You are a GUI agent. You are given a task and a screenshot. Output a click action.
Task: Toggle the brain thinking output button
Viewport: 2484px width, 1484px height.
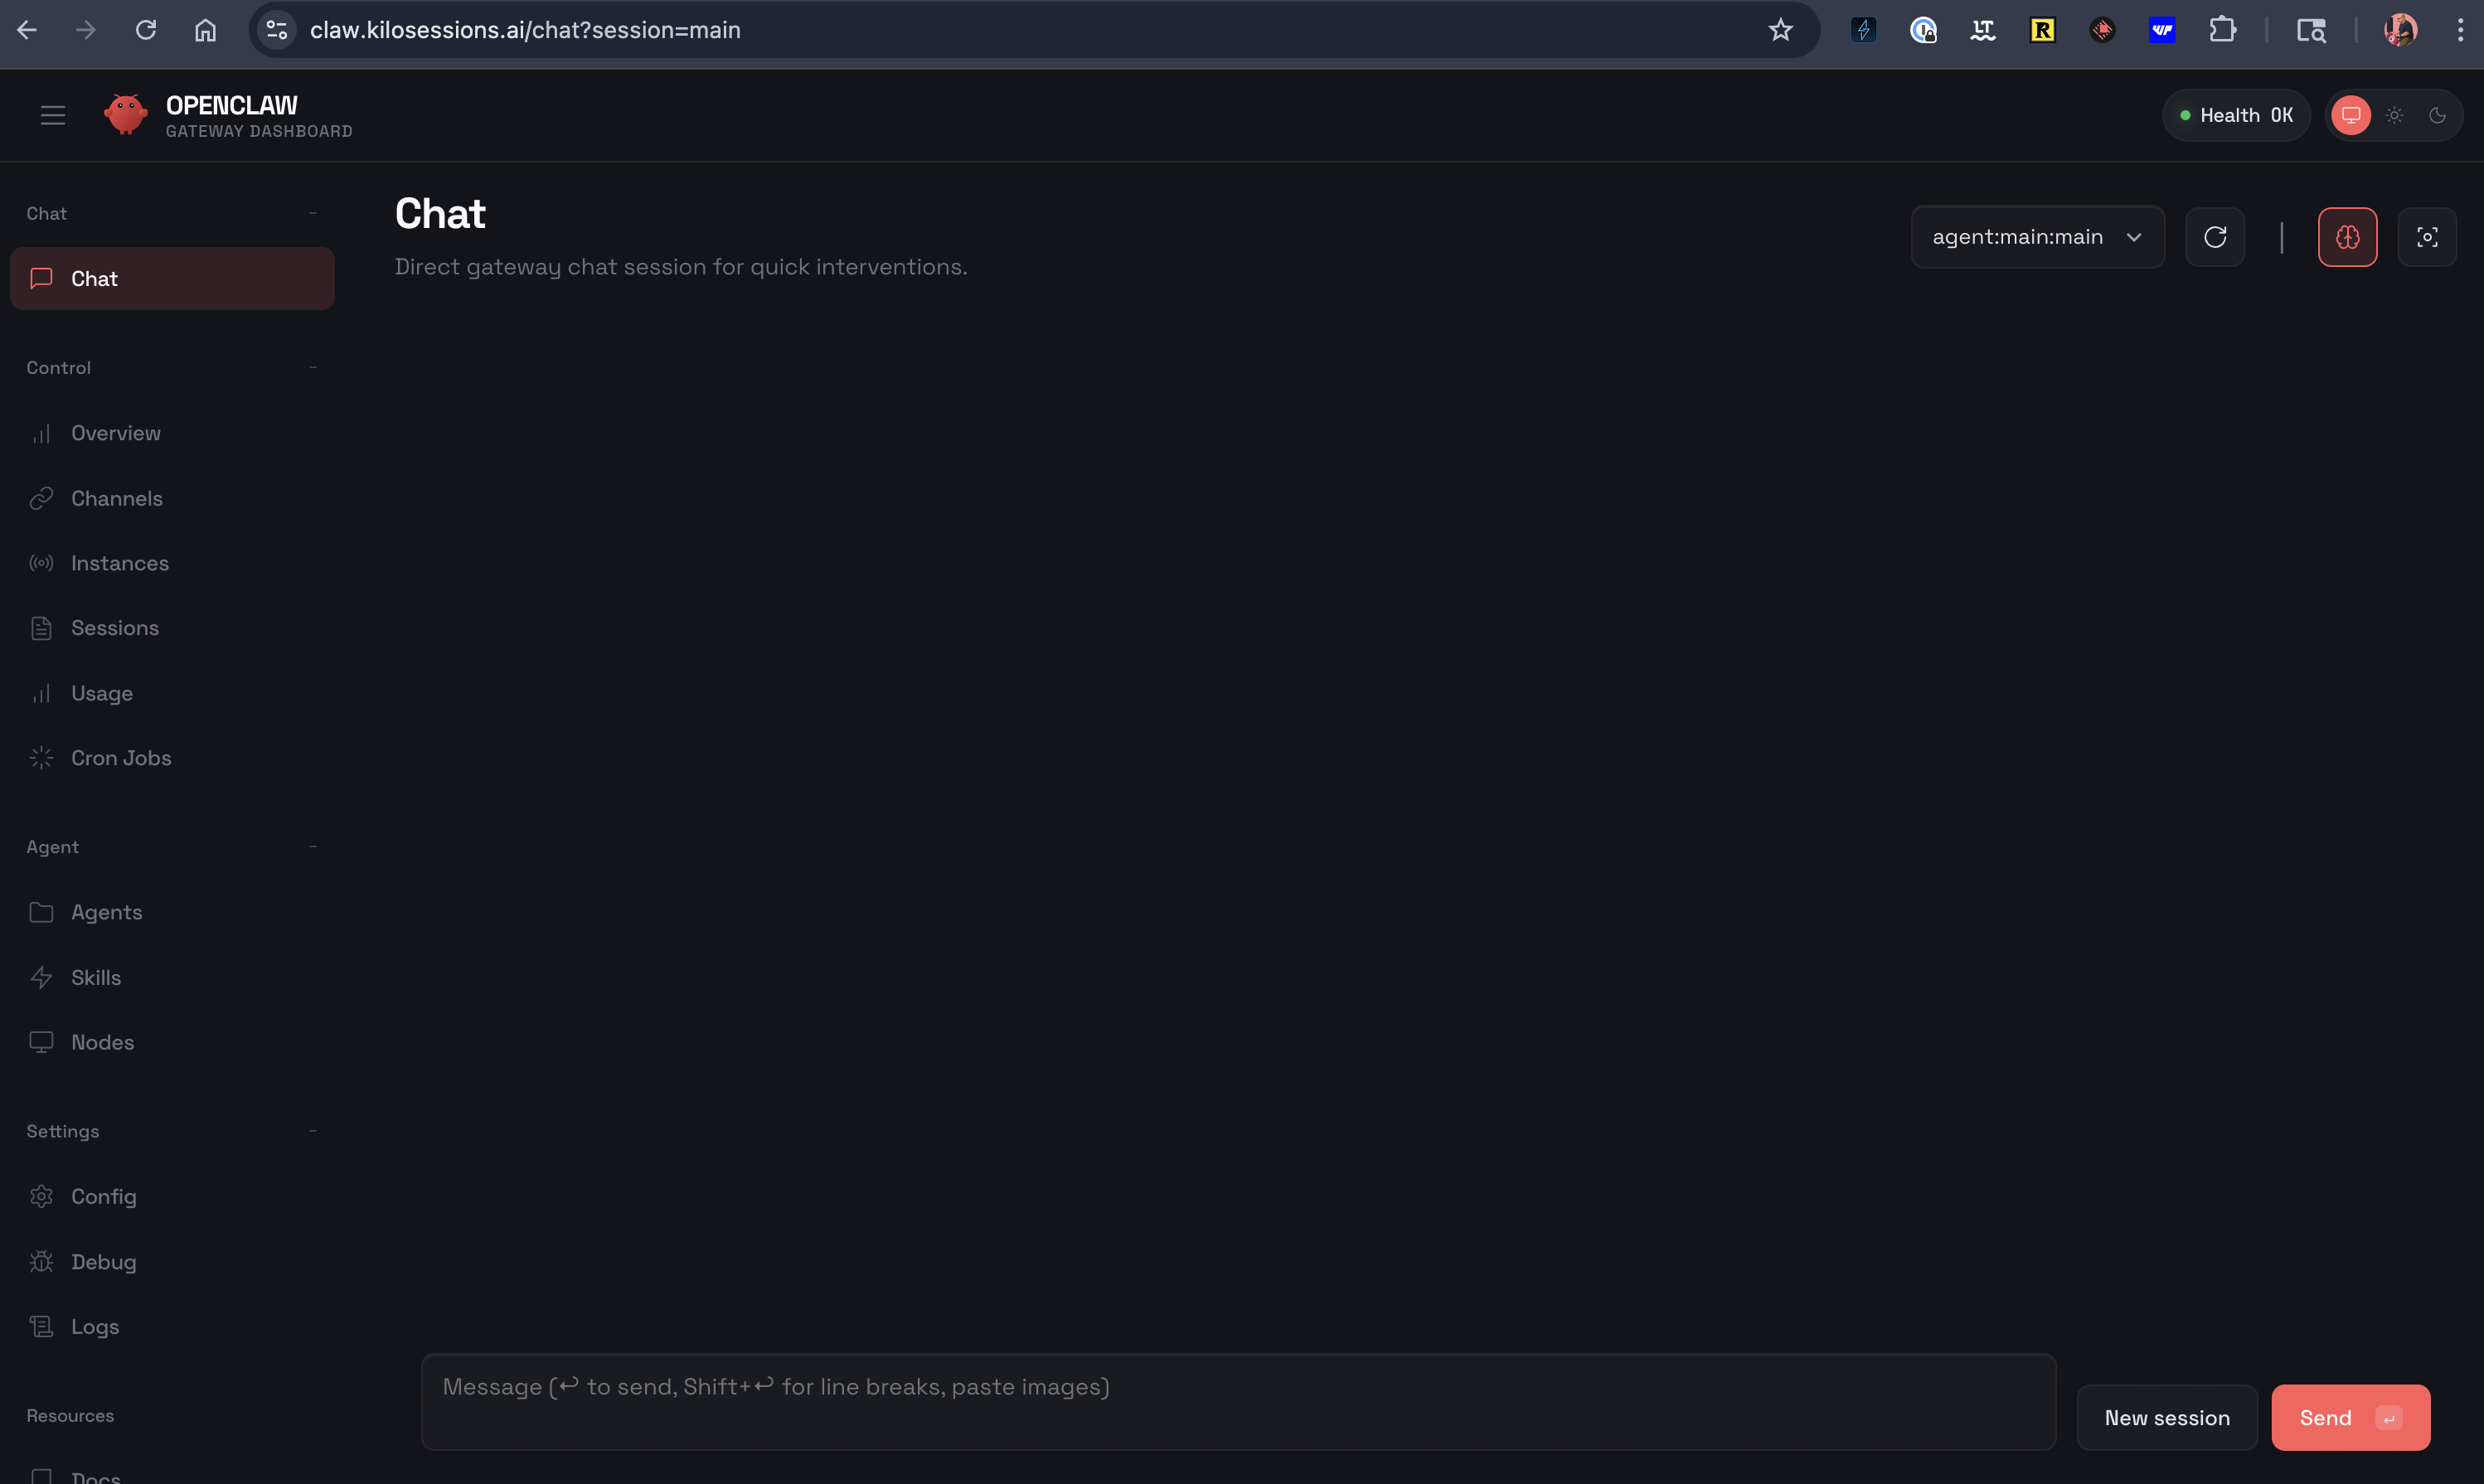pos(2347,237)
